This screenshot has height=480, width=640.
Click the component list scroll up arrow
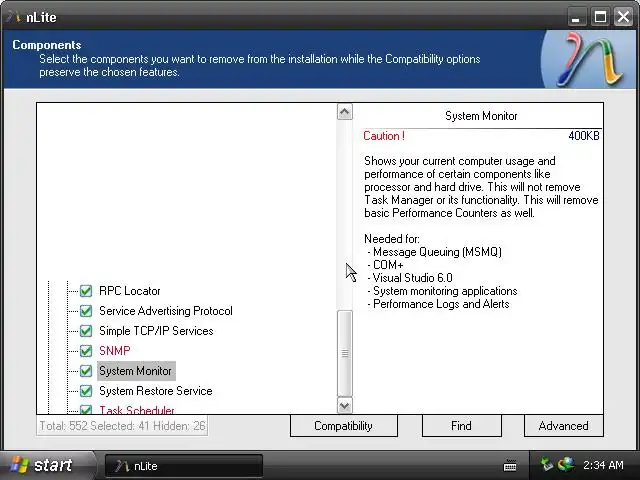[x=345, y=112]
